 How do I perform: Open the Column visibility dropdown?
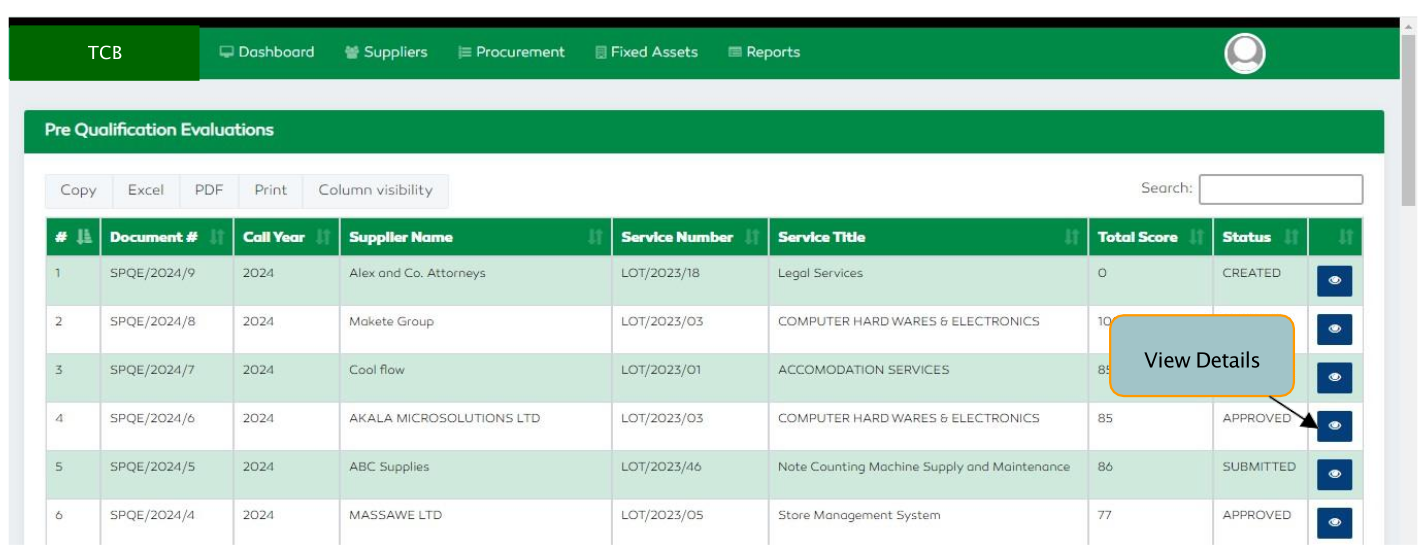375,190
